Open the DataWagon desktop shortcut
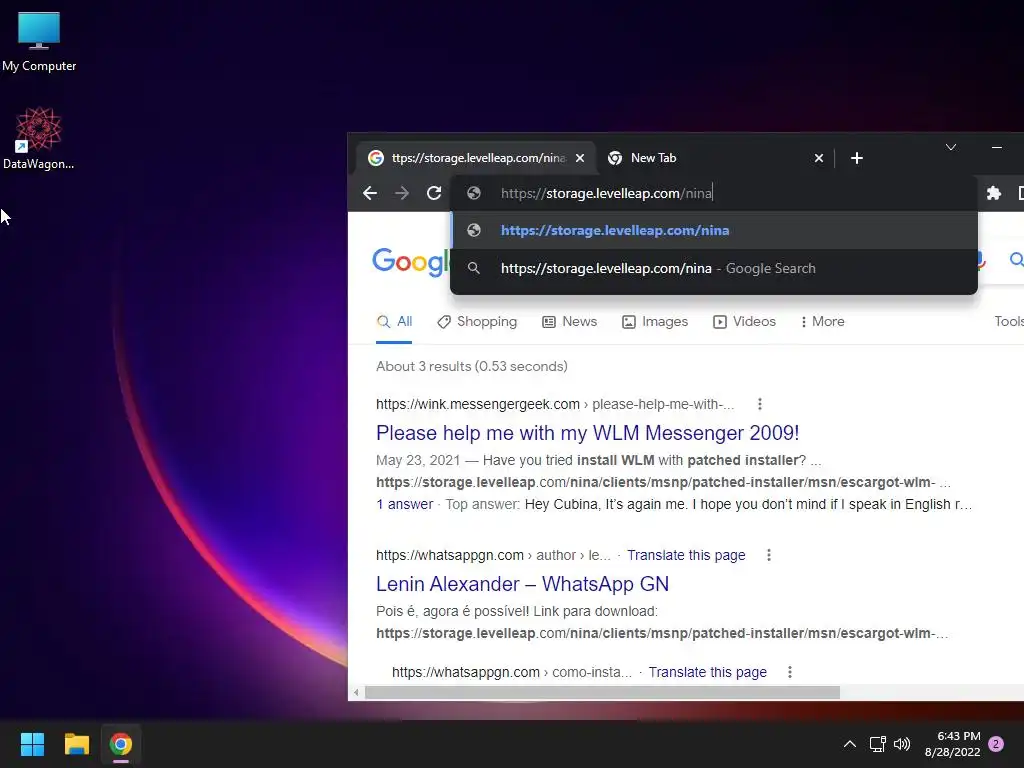The image size is (1024, 768). click(x=39, y=138)
